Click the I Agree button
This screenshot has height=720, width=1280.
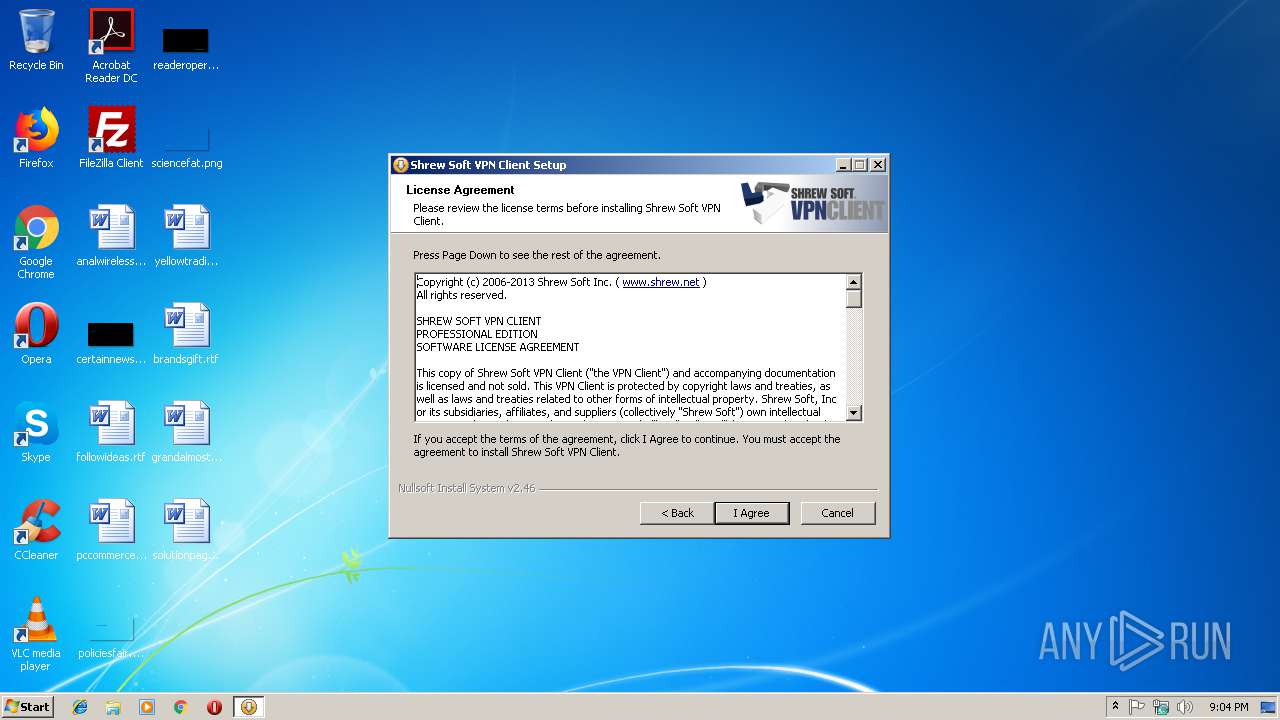click(x=751, y=513)
